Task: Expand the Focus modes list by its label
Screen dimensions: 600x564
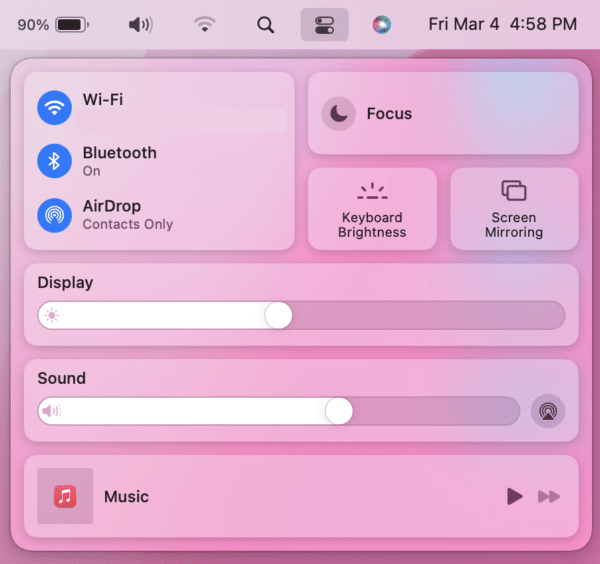Action: coord(389,114)
